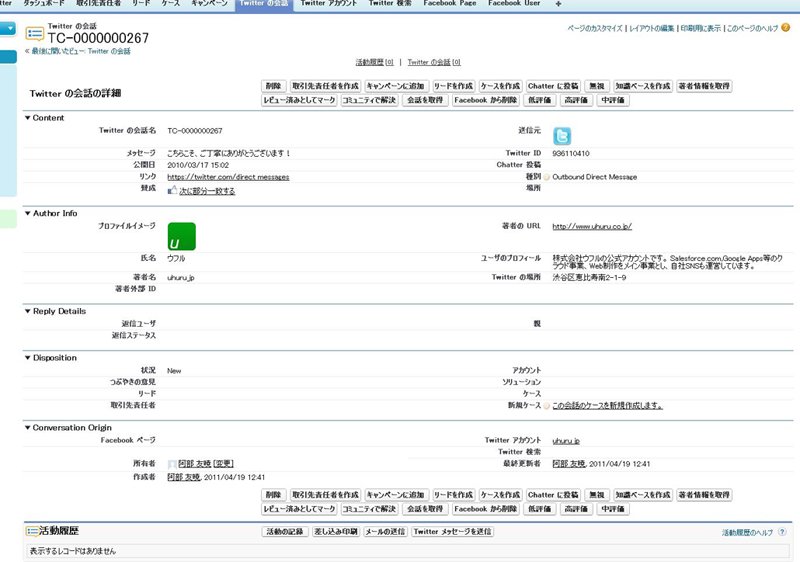800x562 pixels.
Task: Click the 活動履歴 section icon
Action: pos(33,531)
